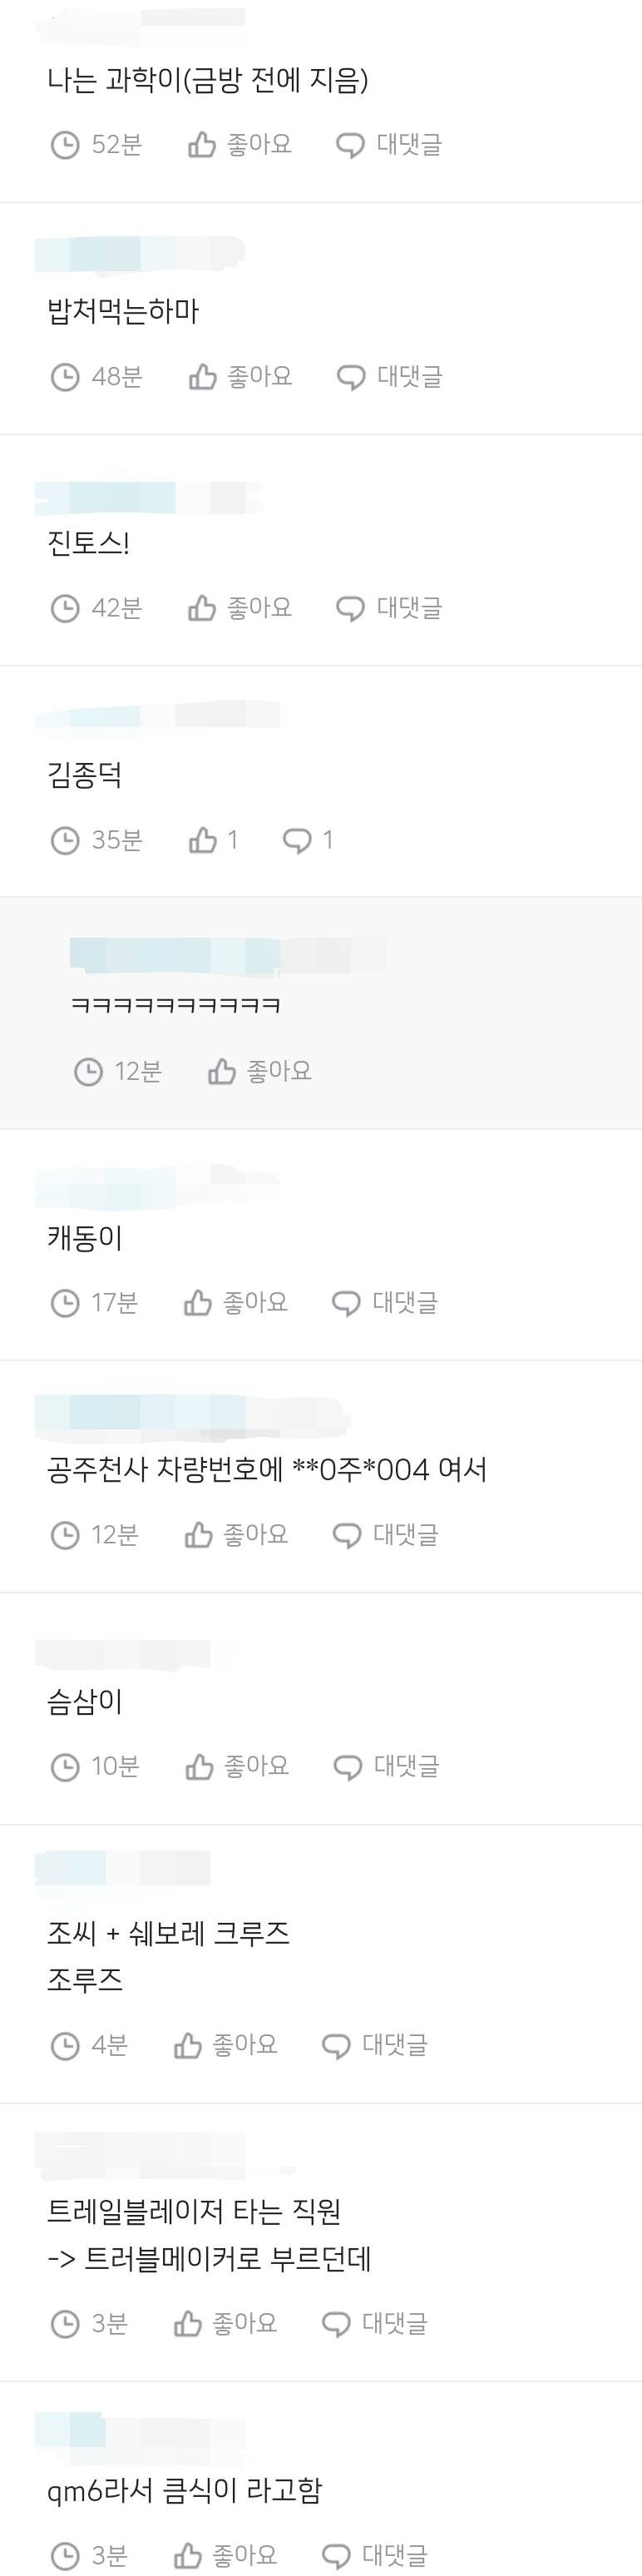Reply to the 밥처먹는하마 comment
Screen dimensions: 642x2576
pyautogui.click(x=390, y=377)
